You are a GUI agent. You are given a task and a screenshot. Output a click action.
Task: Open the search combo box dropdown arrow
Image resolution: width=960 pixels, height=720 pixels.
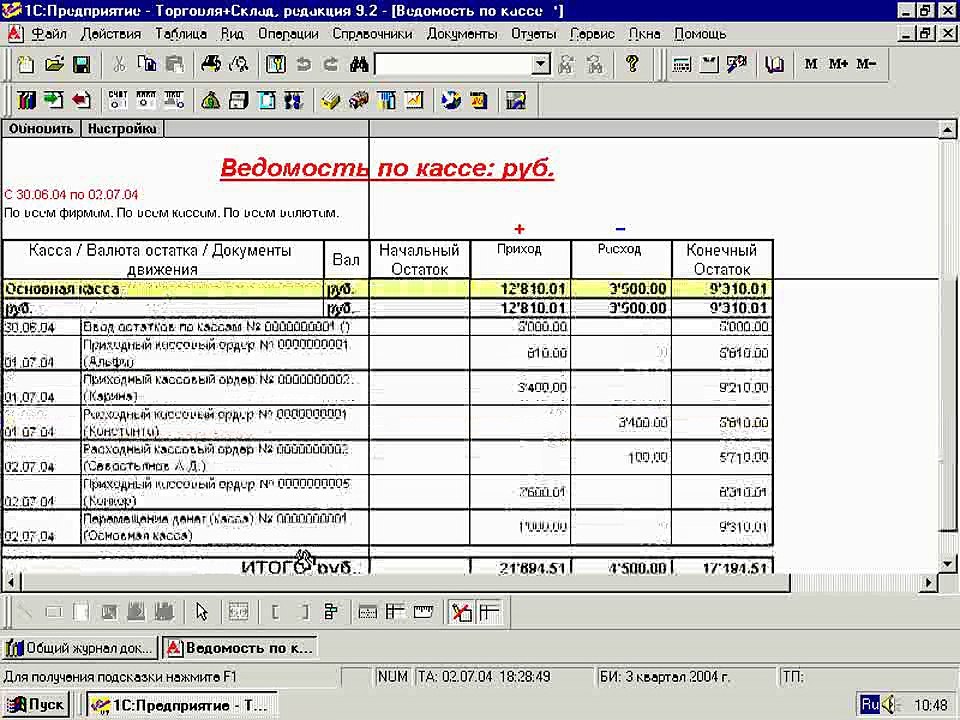pyautogui.click(x=541, y=64)
